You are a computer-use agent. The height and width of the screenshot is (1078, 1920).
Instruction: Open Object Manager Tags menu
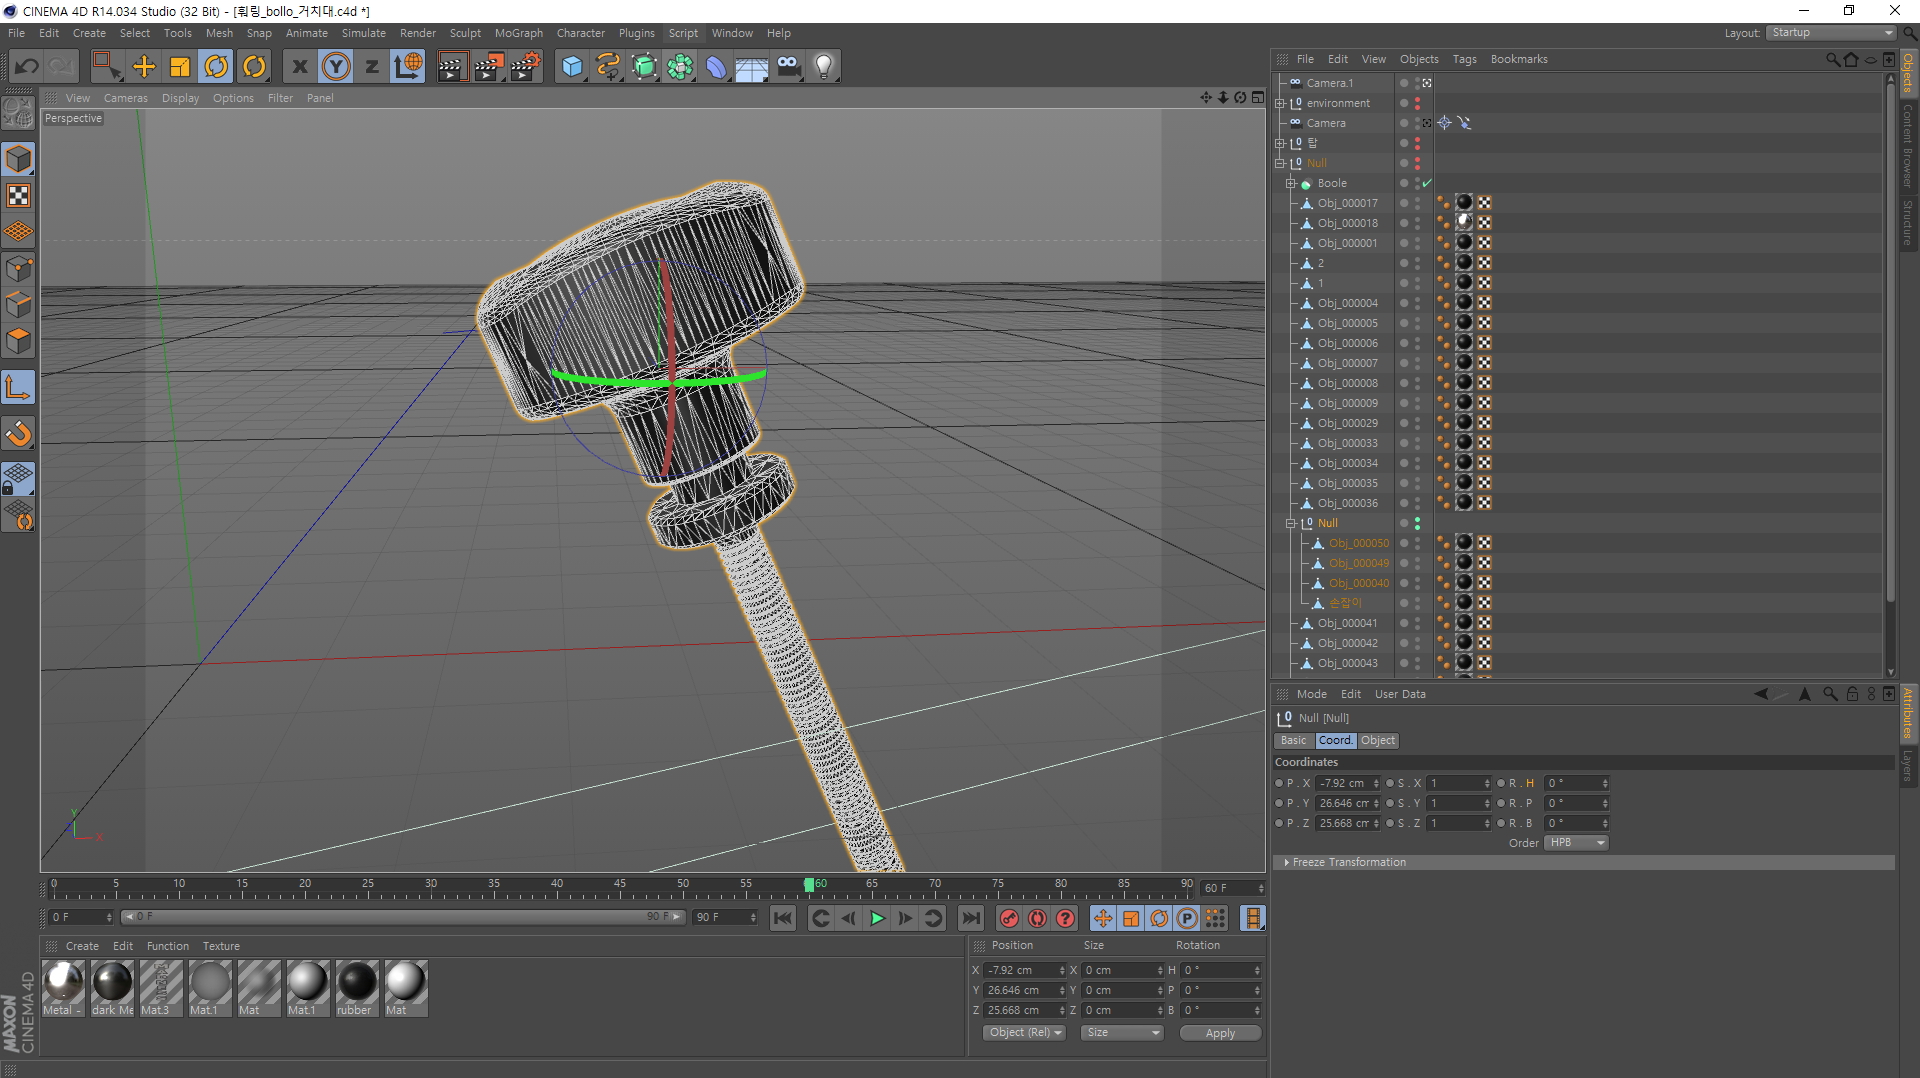1464,59
